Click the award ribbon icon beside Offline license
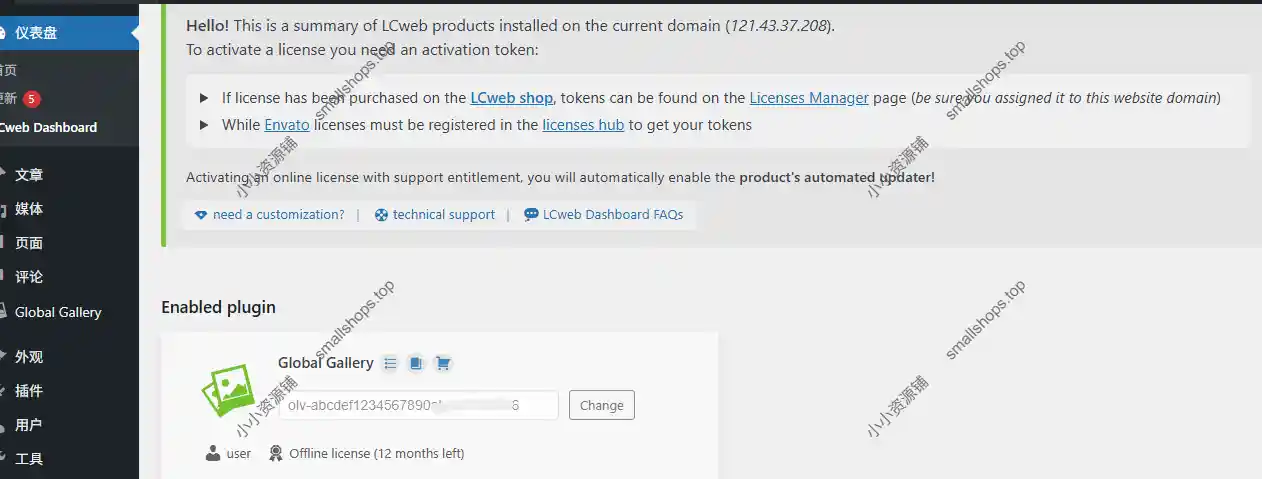 click(276, 453)
